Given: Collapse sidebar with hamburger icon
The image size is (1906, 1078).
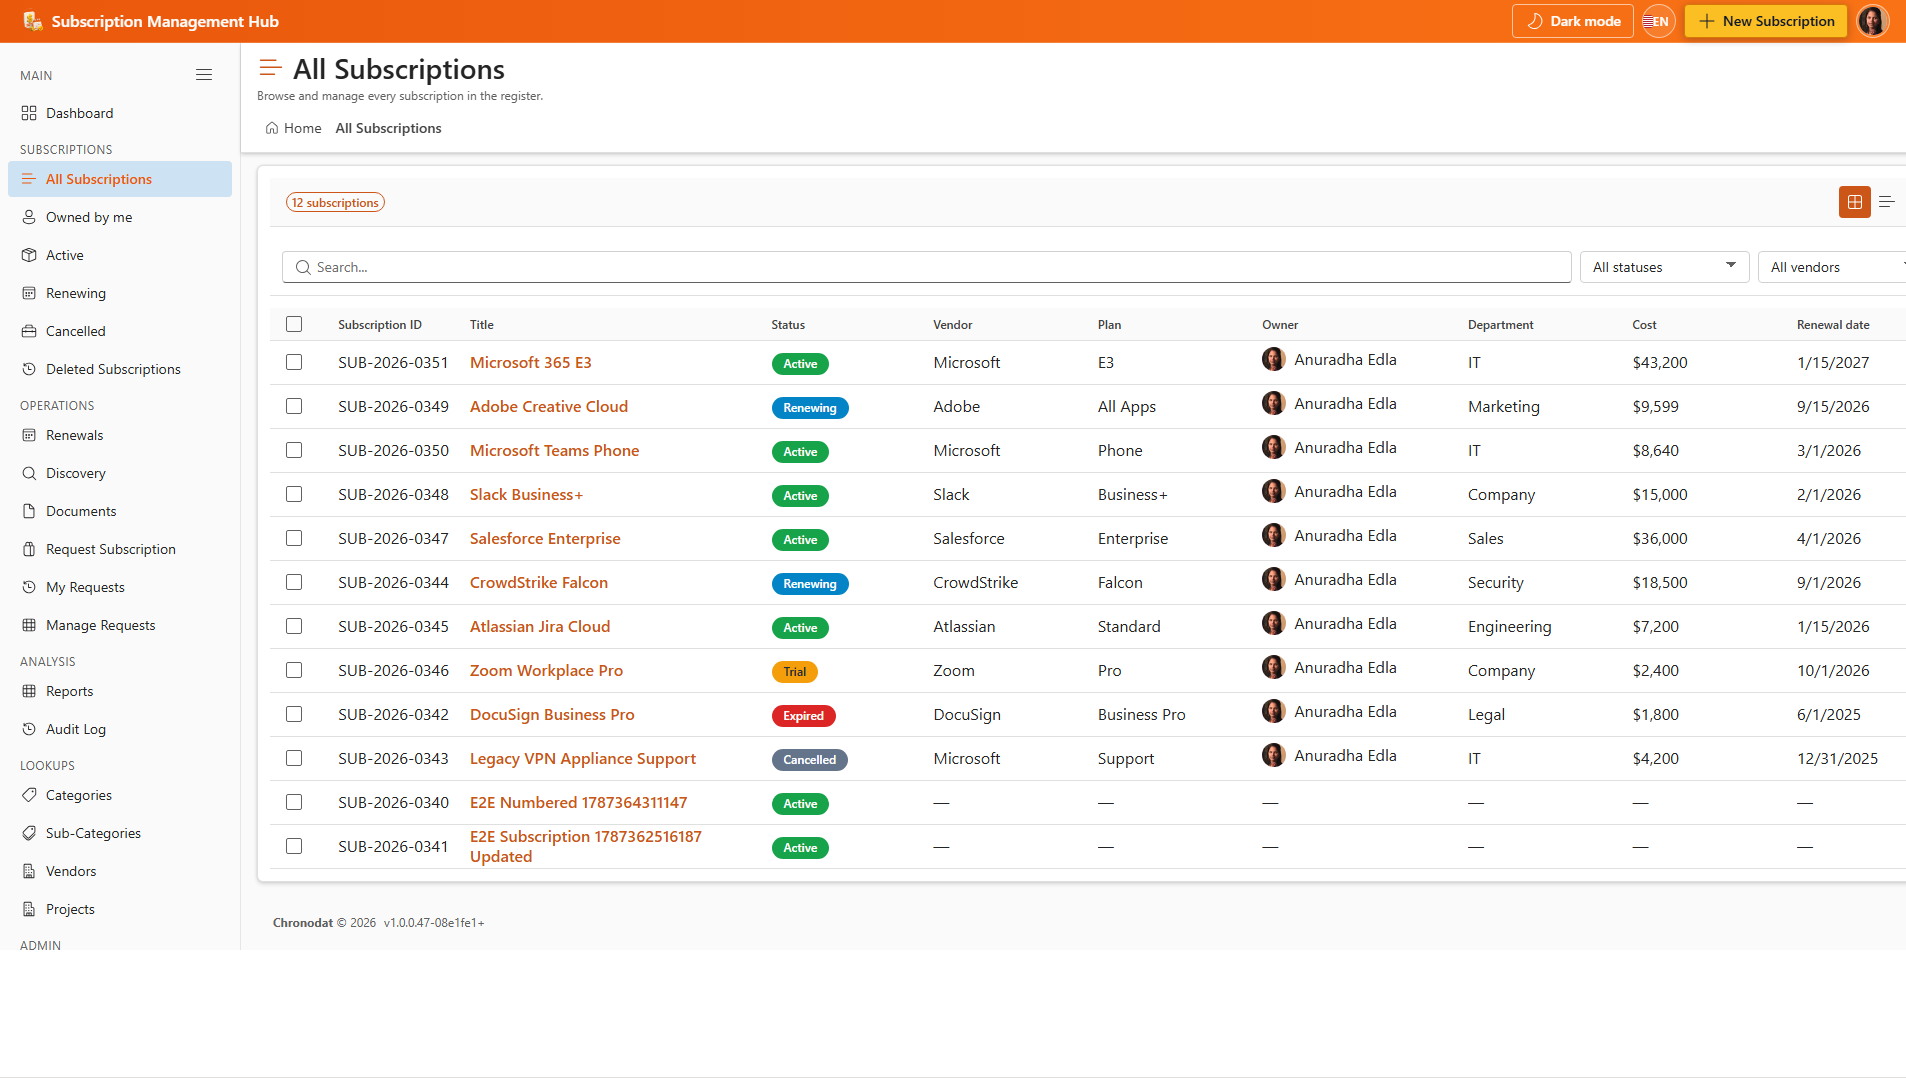Looking at the screenshot, I should pyautogui.click(x=204, y=75).
